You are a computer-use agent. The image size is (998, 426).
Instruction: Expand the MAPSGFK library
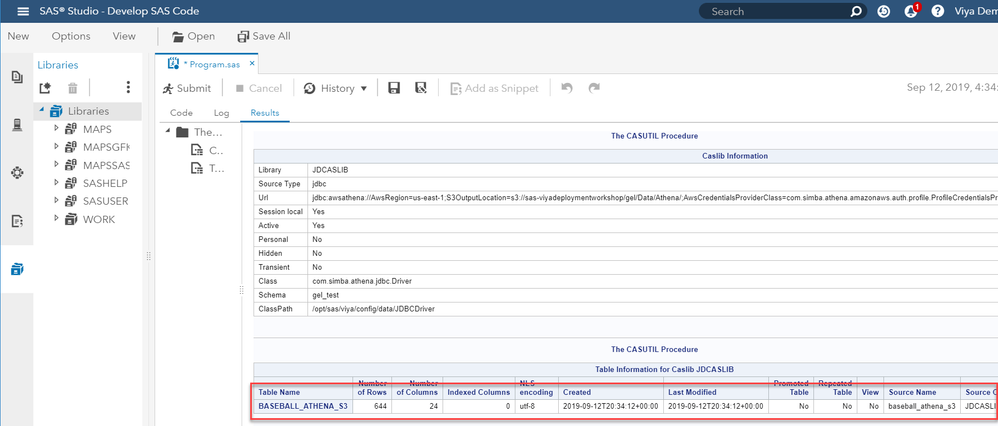[x=57, y=146]
